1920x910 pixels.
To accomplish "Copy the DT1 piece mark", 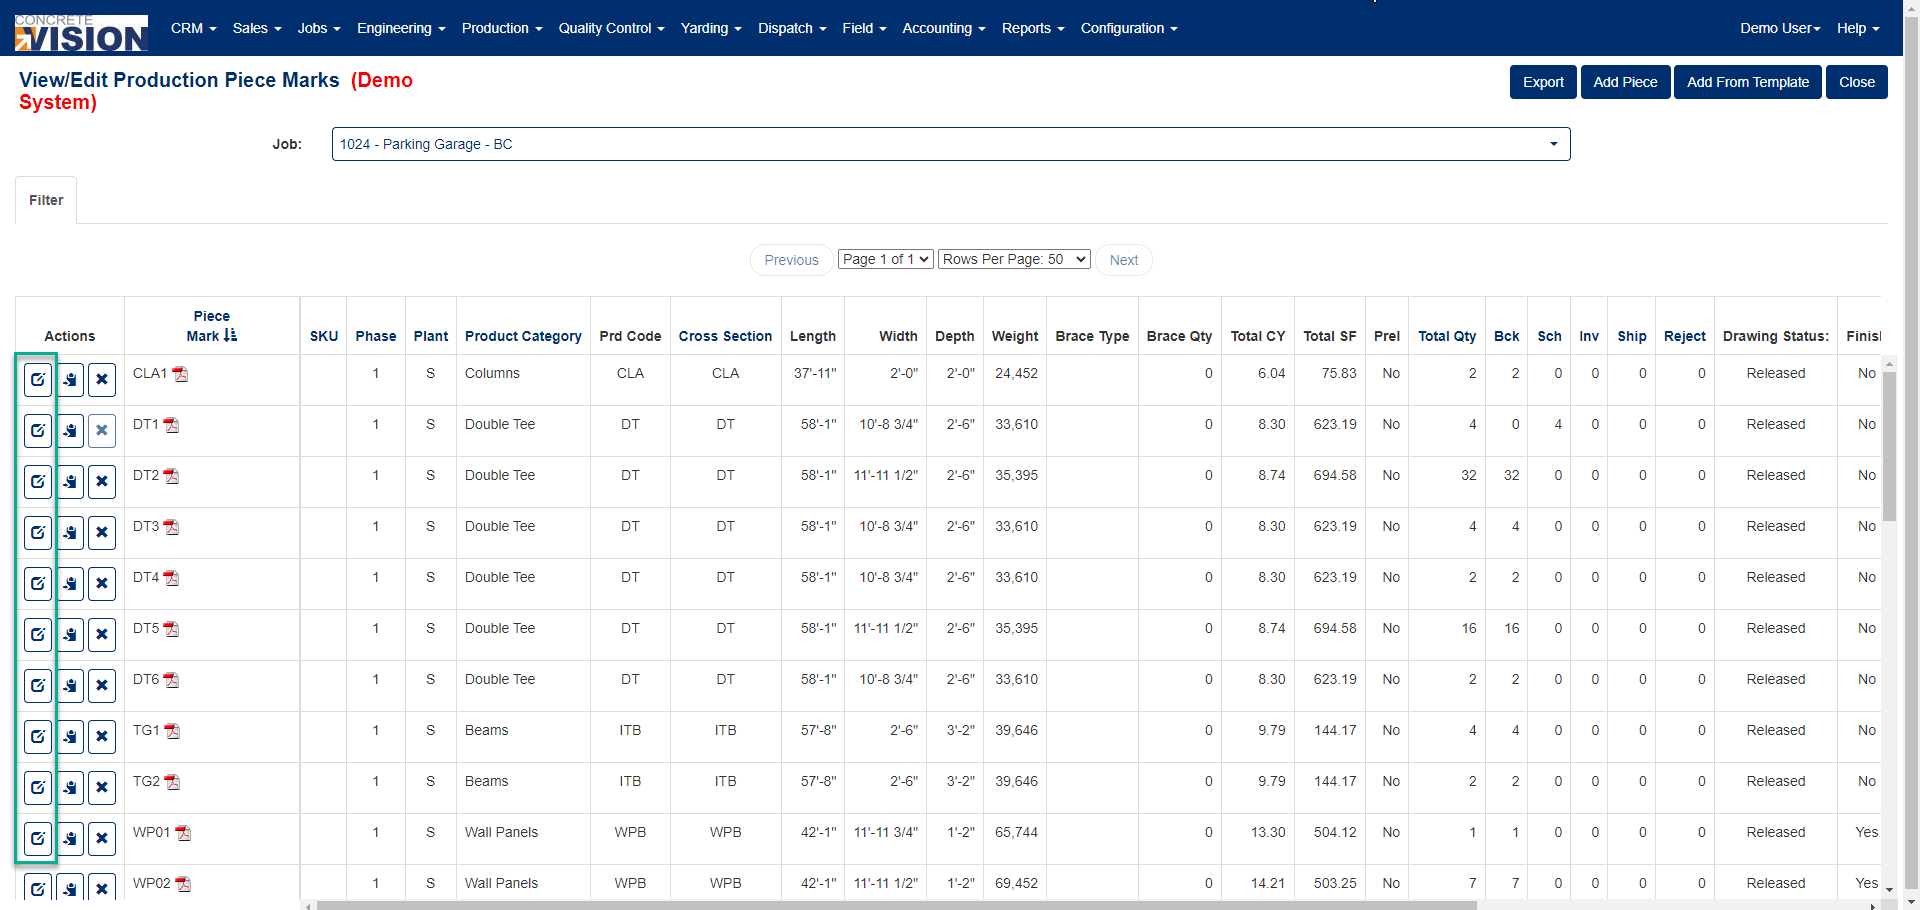I will point(70,431).
